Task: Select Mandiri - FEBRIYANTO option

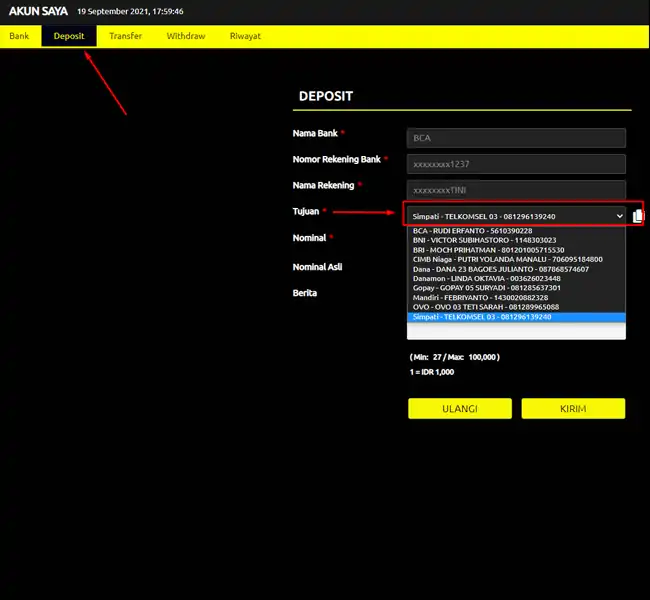Action: pyautogui.click(x=516, y=298)
